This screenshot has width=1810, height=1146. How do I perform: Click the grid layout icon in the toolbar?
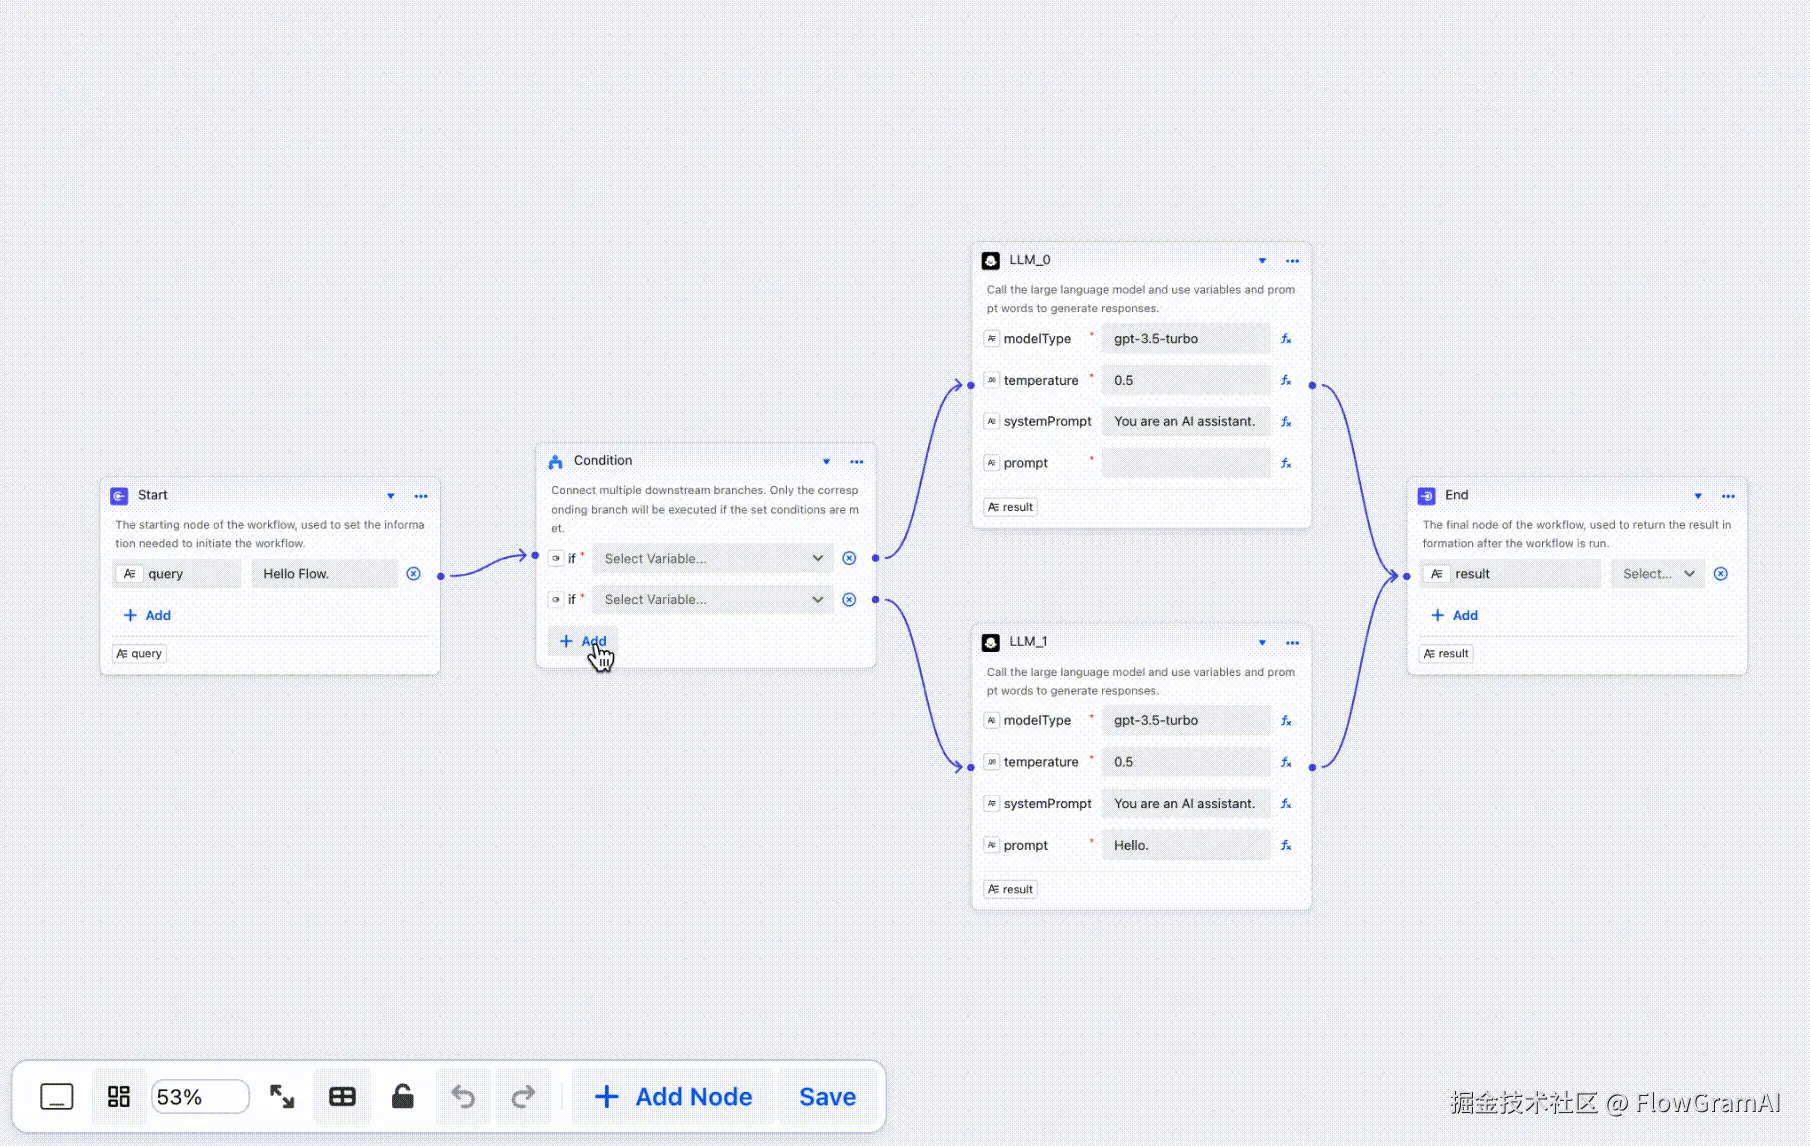[x=118, y=1096]
